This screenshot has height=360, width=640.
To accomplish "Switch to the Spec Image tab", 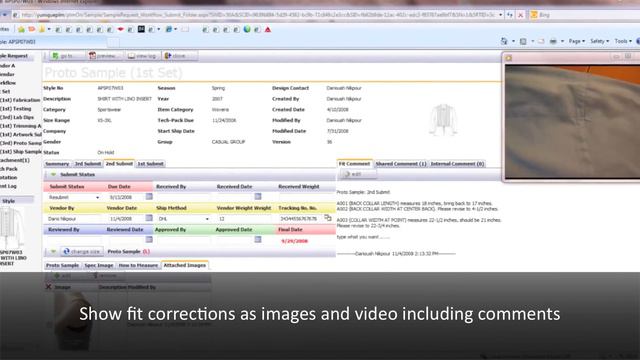I will (x=99, y=265).
